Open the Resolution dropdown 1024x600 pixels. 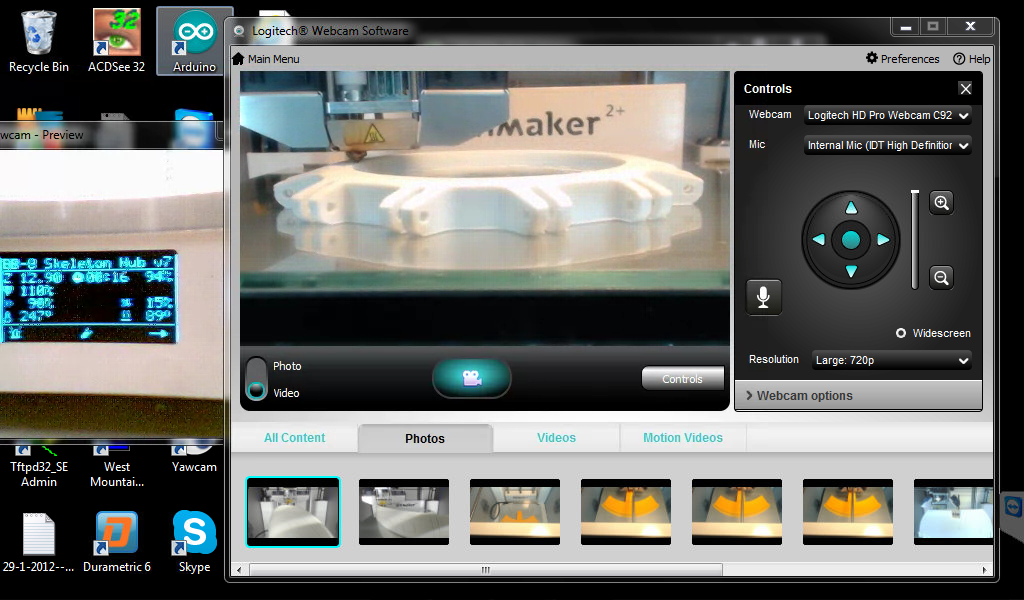(891, 360)
